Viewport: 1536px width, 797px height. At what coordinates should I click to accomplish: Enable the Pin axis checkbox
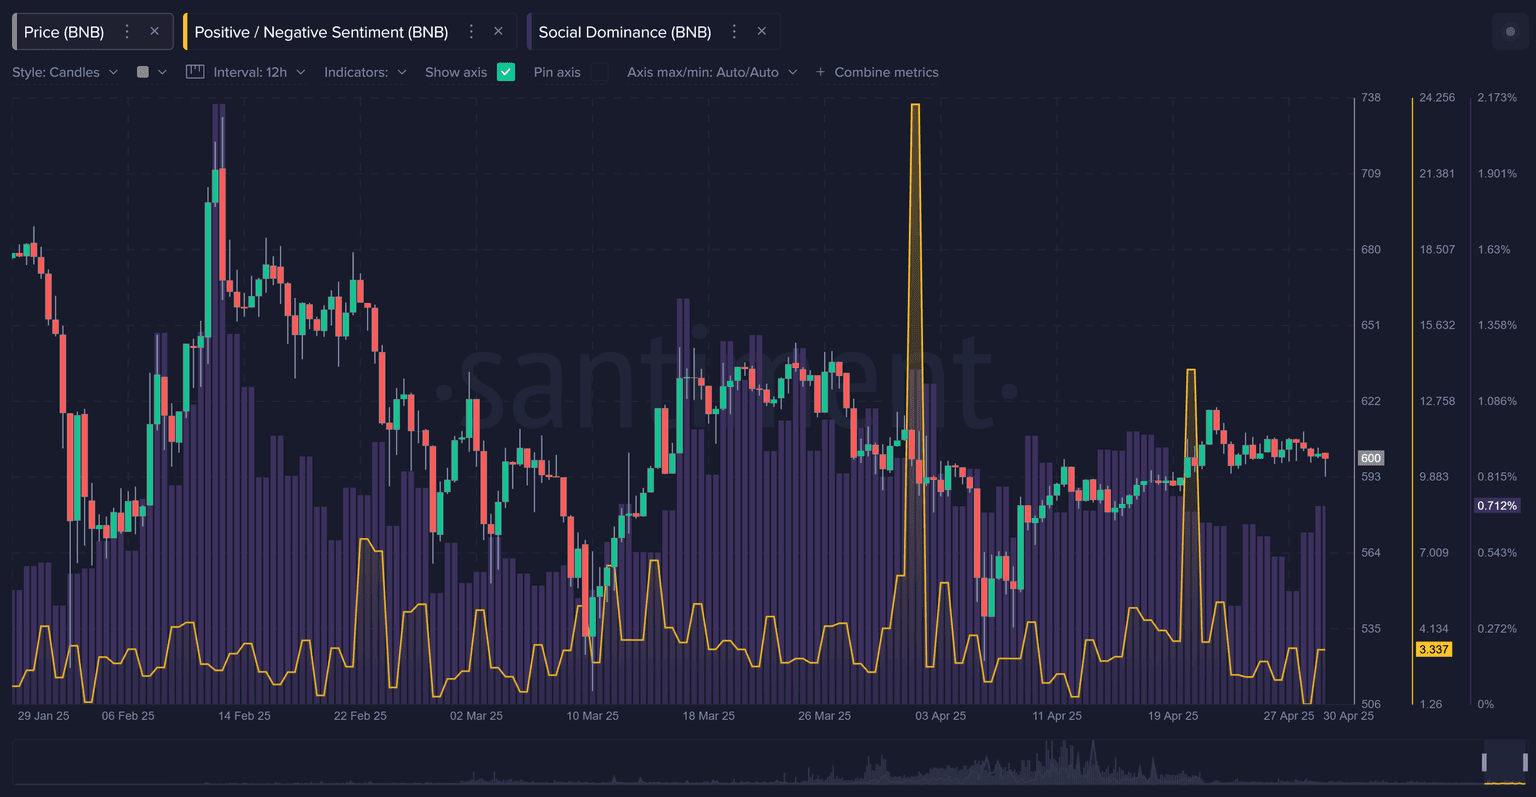point(599,72)
